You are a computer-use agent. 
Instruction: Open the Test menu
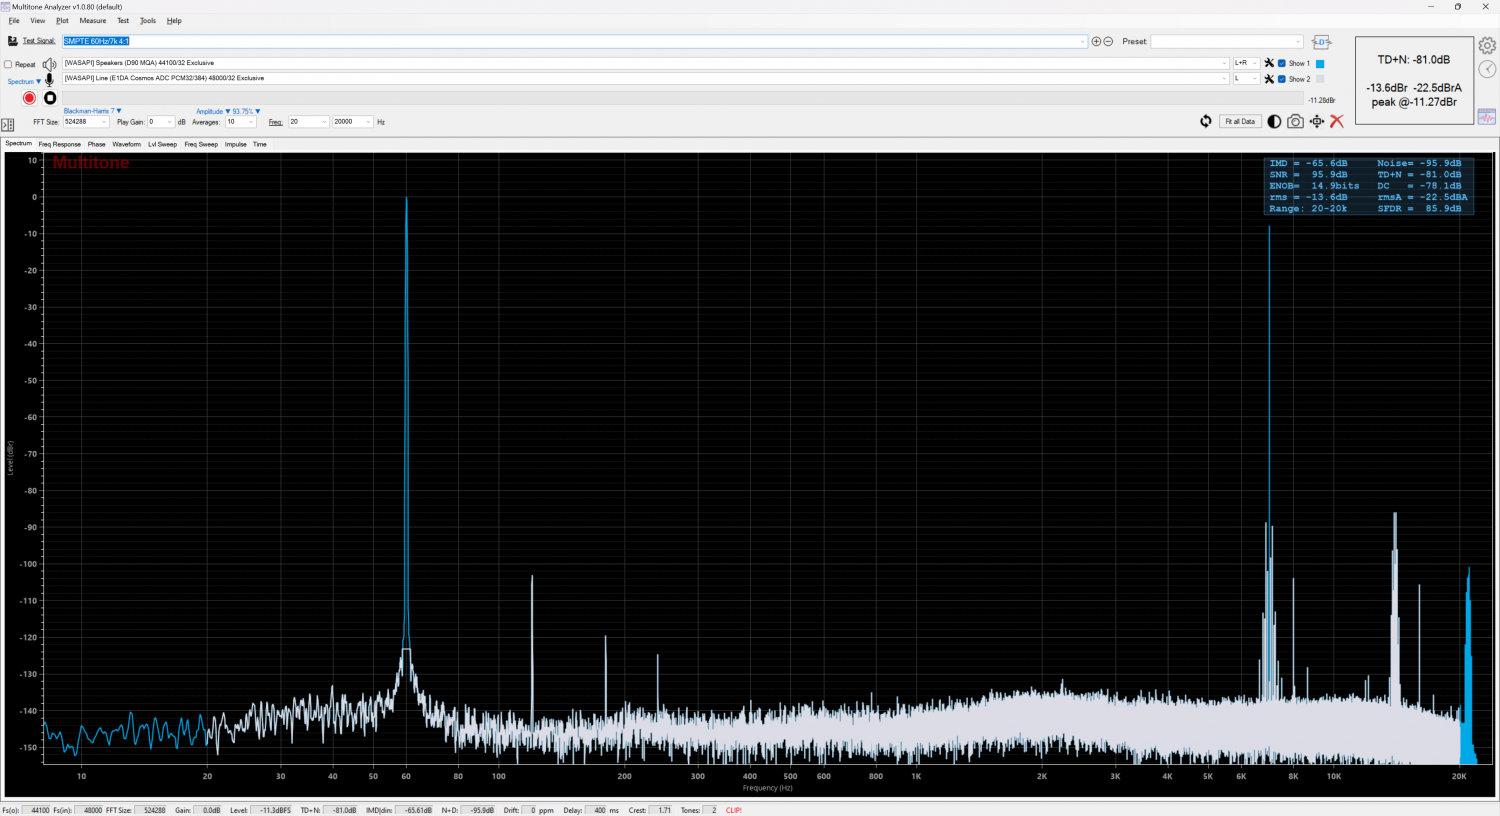coord(123,21)
